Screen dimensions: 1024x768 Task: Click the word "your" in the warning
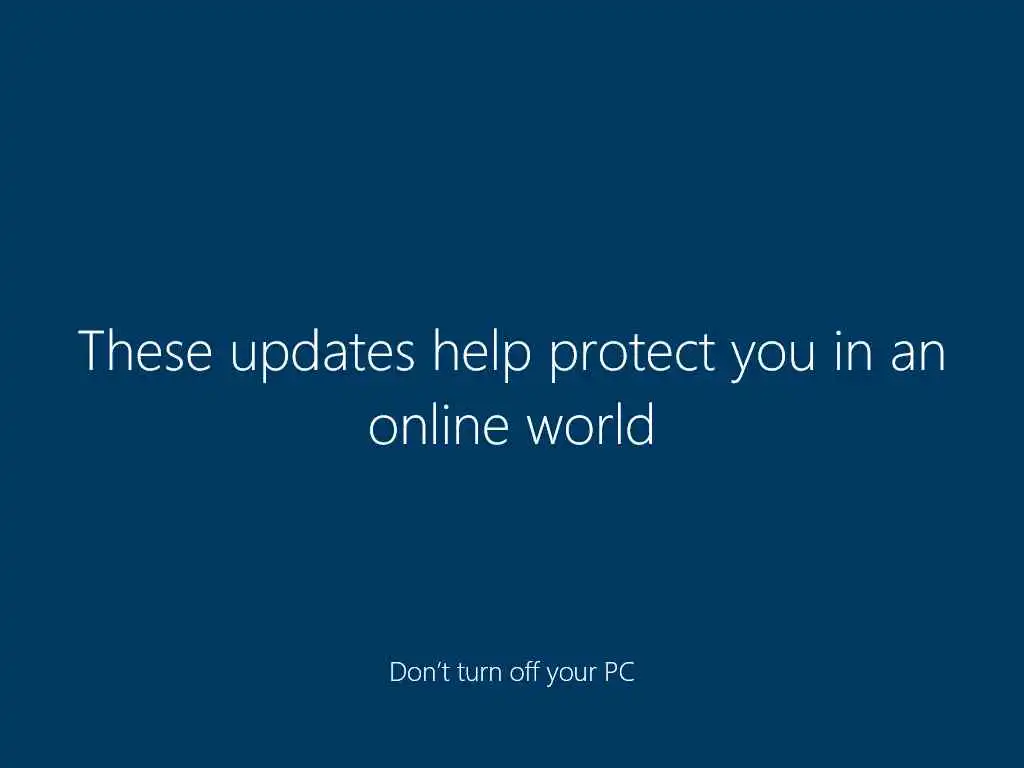[x=571, y=675]
